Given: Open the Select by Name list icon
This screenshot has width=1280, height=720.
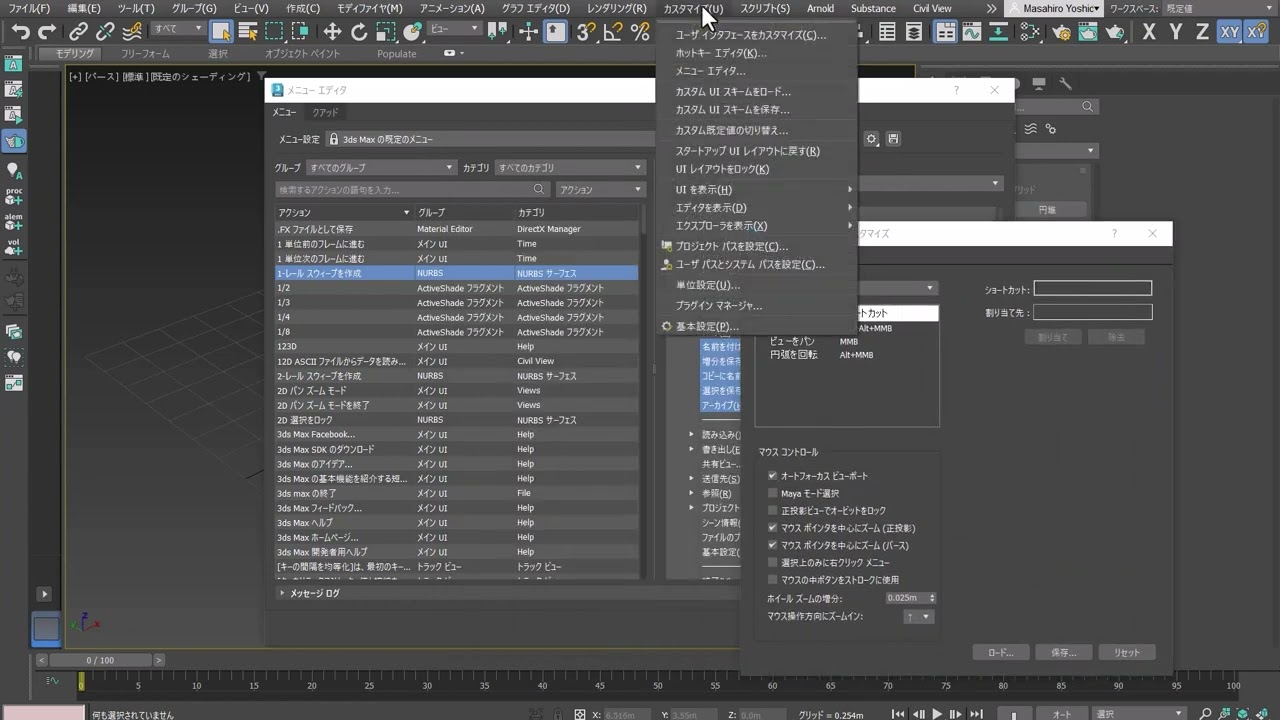Looking at the screenshot, I should [x=247, y=32].
